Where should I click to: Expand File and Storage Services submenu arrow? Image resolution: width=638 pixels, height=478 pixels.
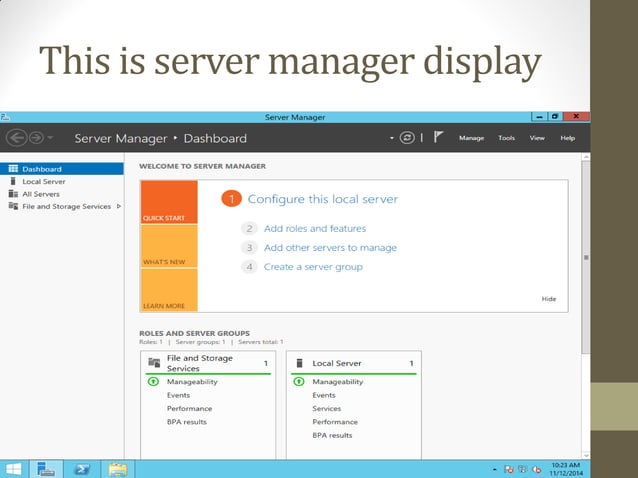click(119, 206)
